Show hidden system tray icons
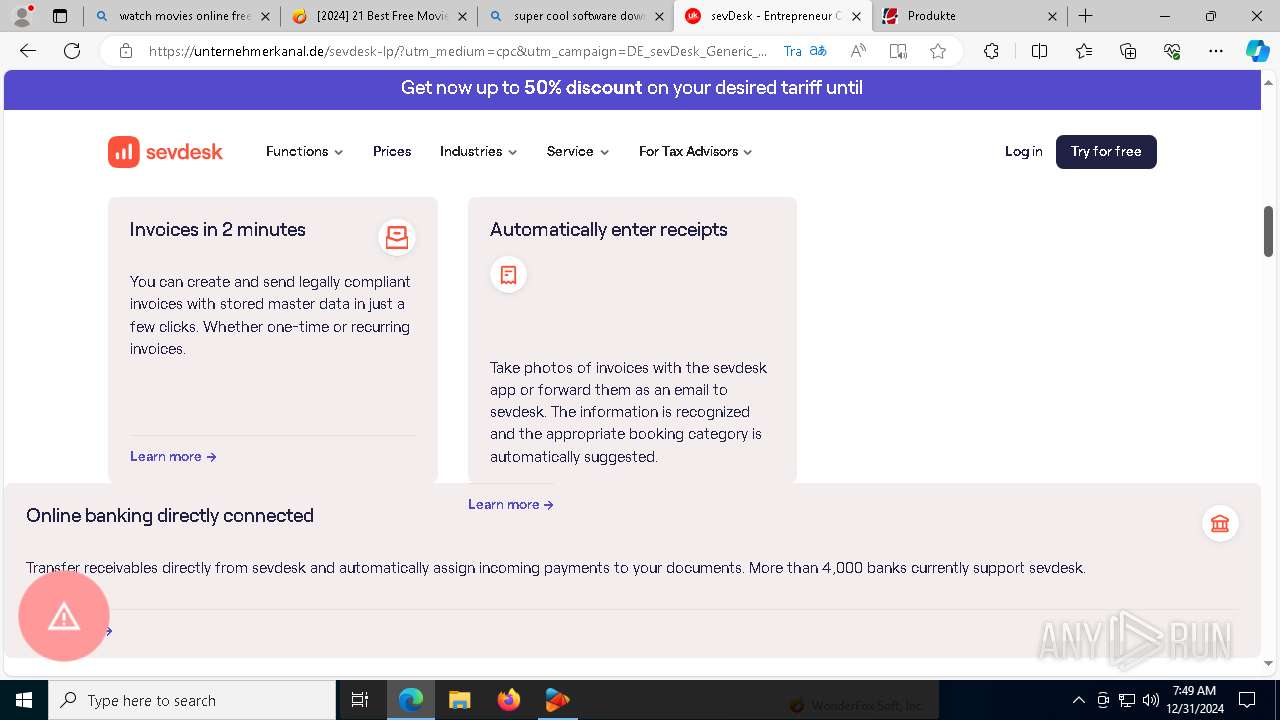 pyautogui.click(x=1078, y=700)
